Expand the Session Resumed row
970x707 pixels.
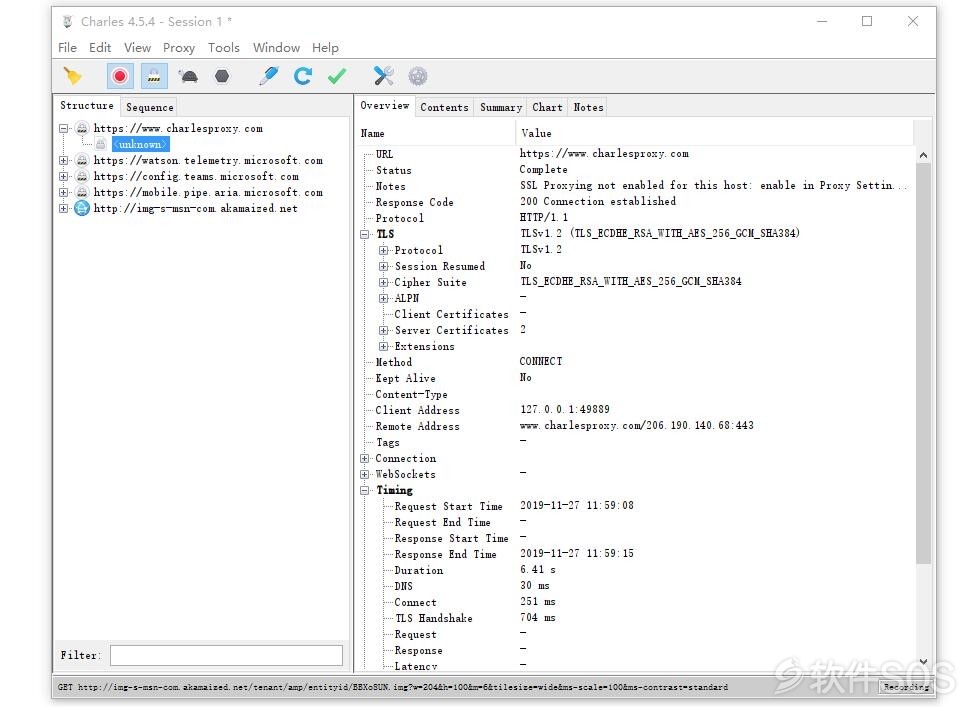point(384,266)
